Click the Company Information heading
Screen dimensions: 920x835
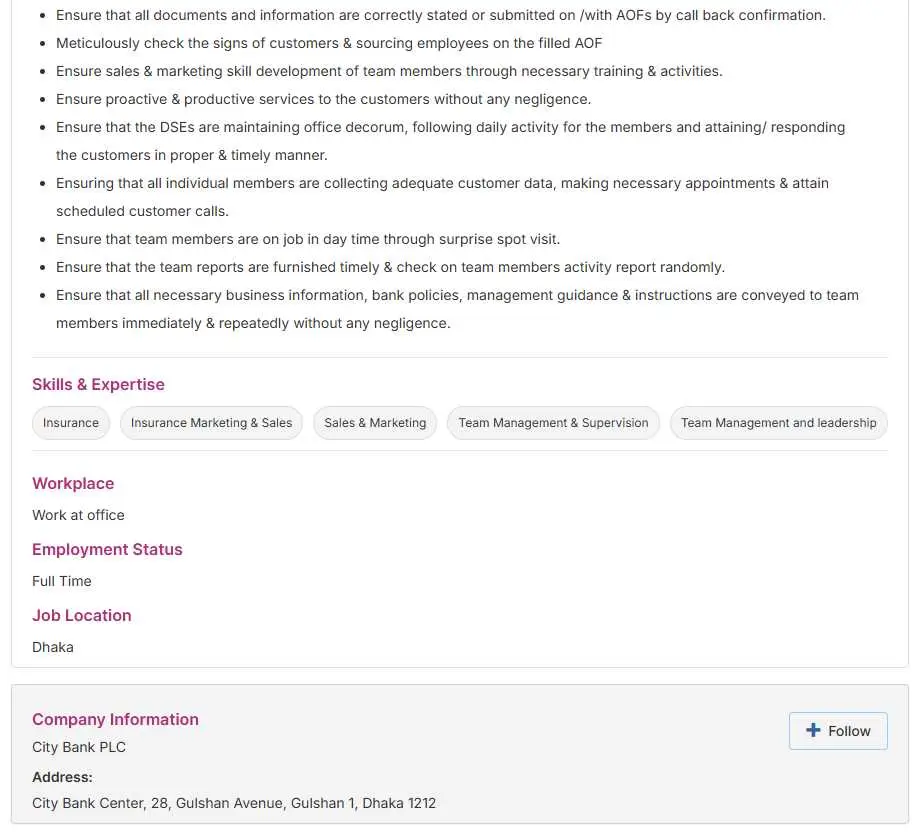pyautogui.click(x=115, y=720)
